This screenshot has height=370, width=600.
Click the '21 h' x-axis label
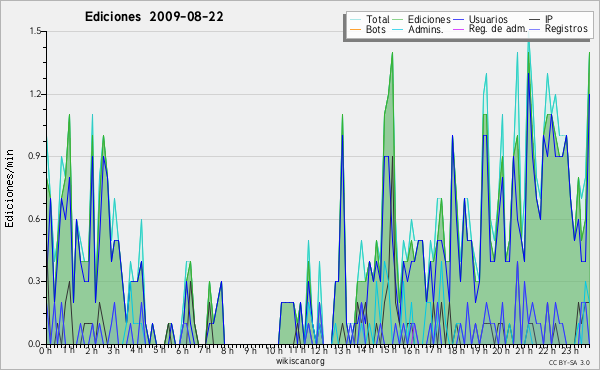[523, 351]
